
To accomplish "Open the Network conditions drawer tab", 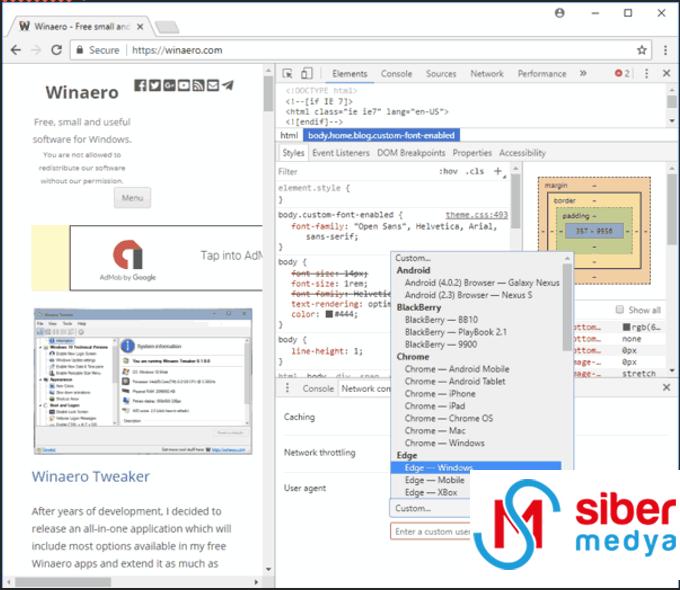I will point(366,389).
